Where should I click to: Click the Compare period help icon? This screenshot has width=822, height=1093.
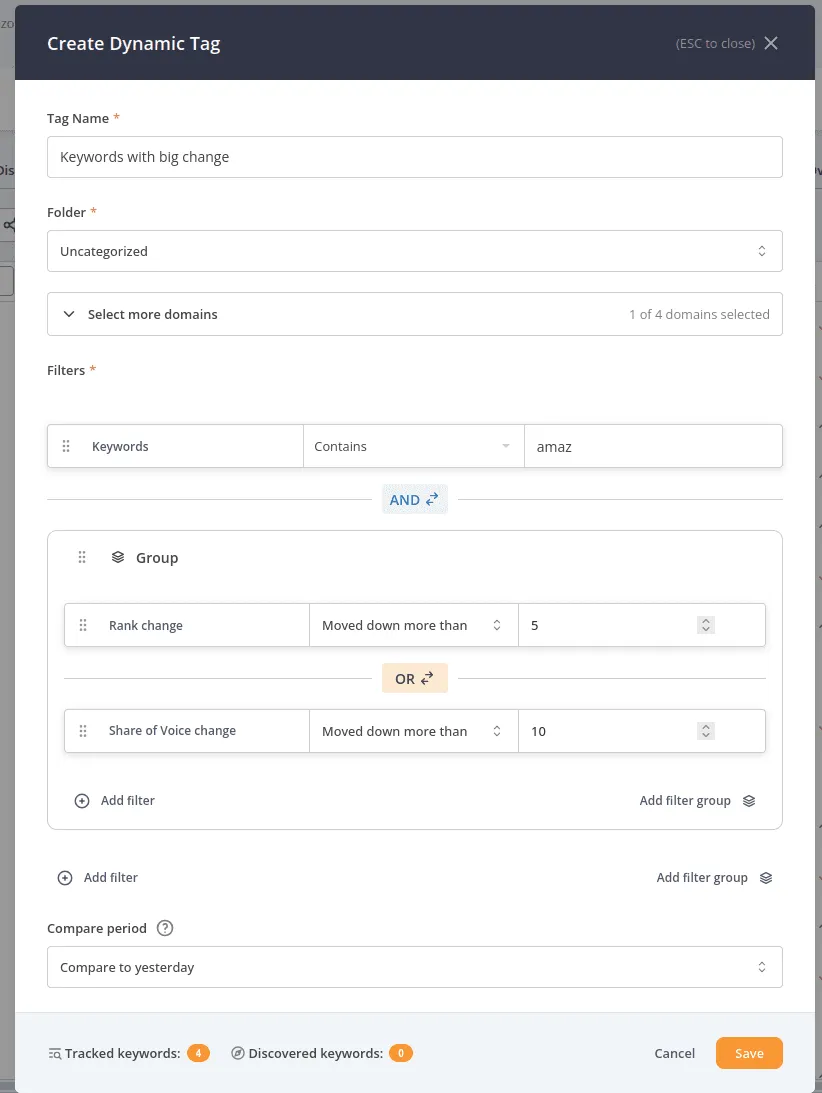click(165, 928)
